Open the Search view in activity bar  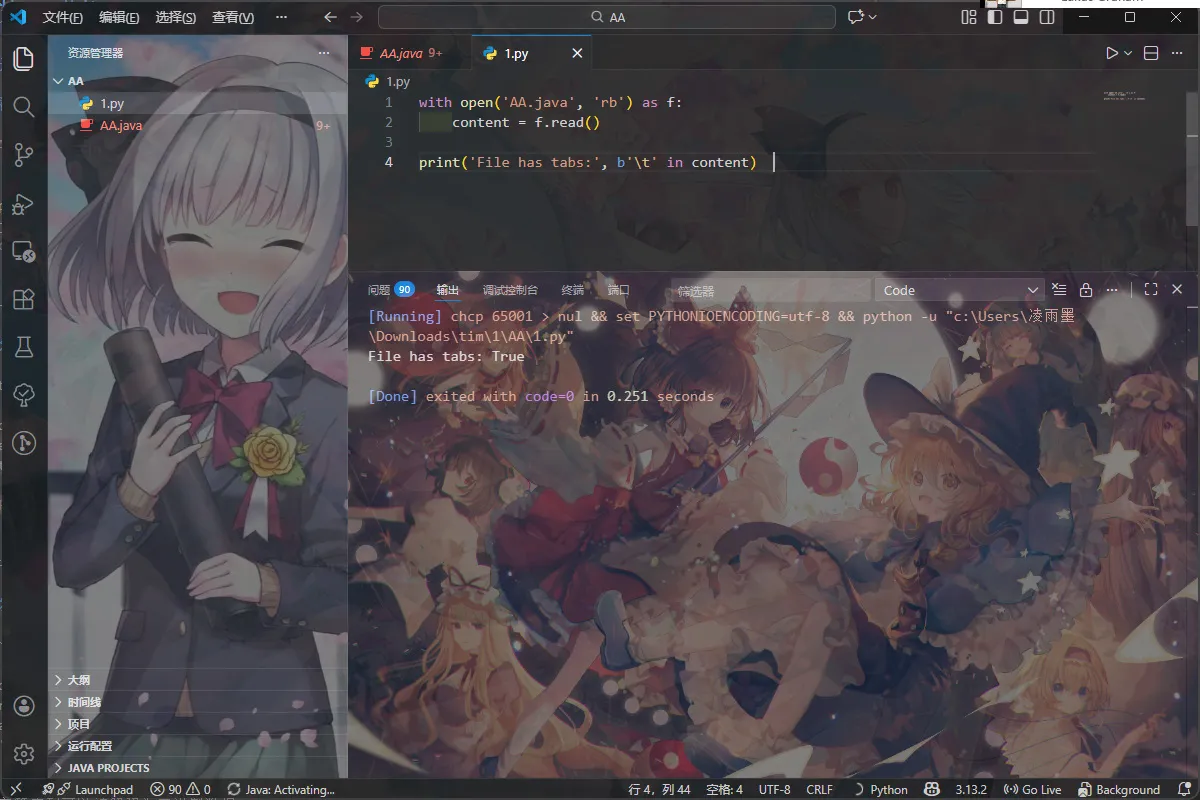tap(23, 106)
